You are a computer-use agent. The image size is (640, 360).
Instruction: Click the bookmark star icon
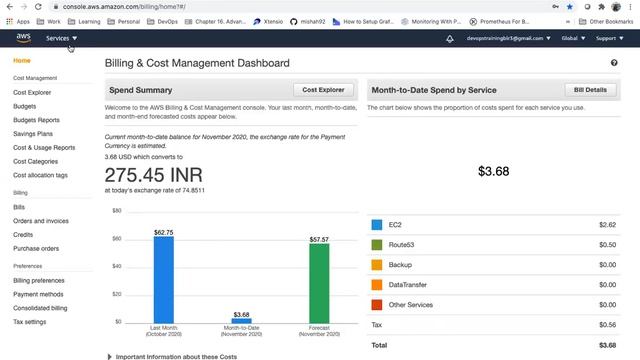570,7
